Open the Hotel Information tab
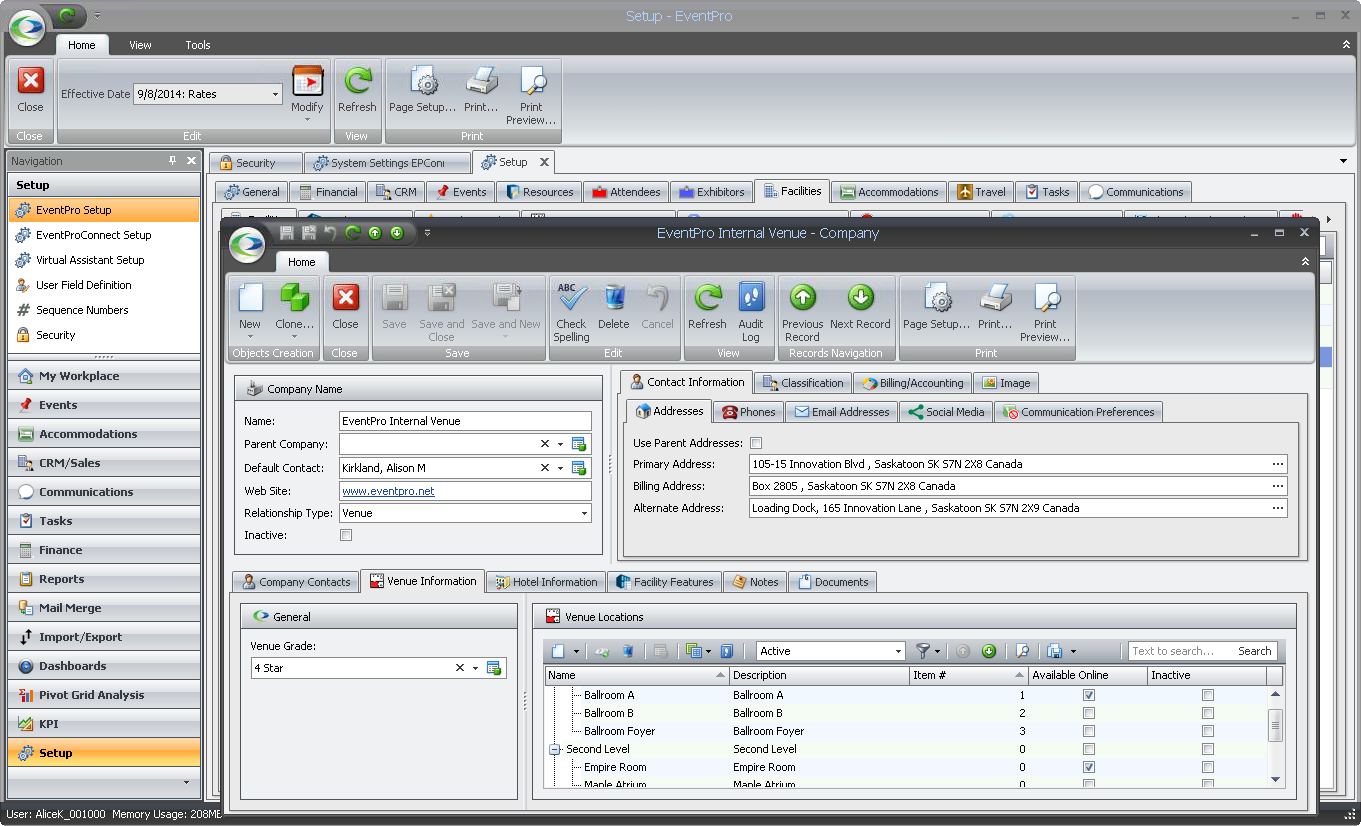 click(x=546, y=582)
